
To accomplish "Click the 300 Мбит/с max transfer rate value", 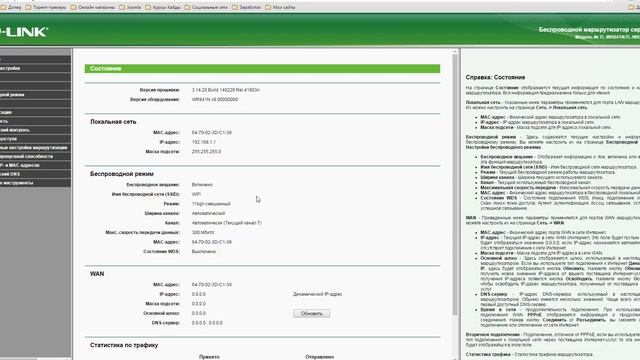I will (x=203, y=232).
